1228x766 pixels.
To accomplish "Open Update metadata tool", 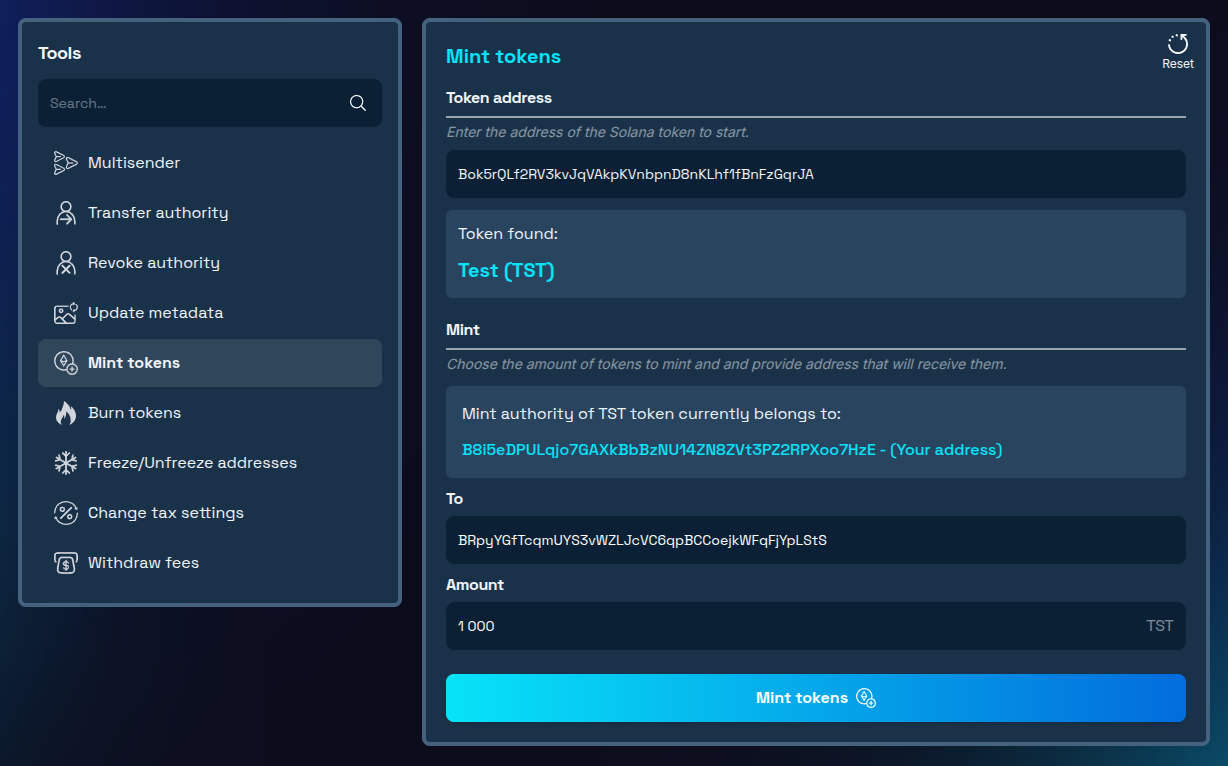I will coord(210,313).
